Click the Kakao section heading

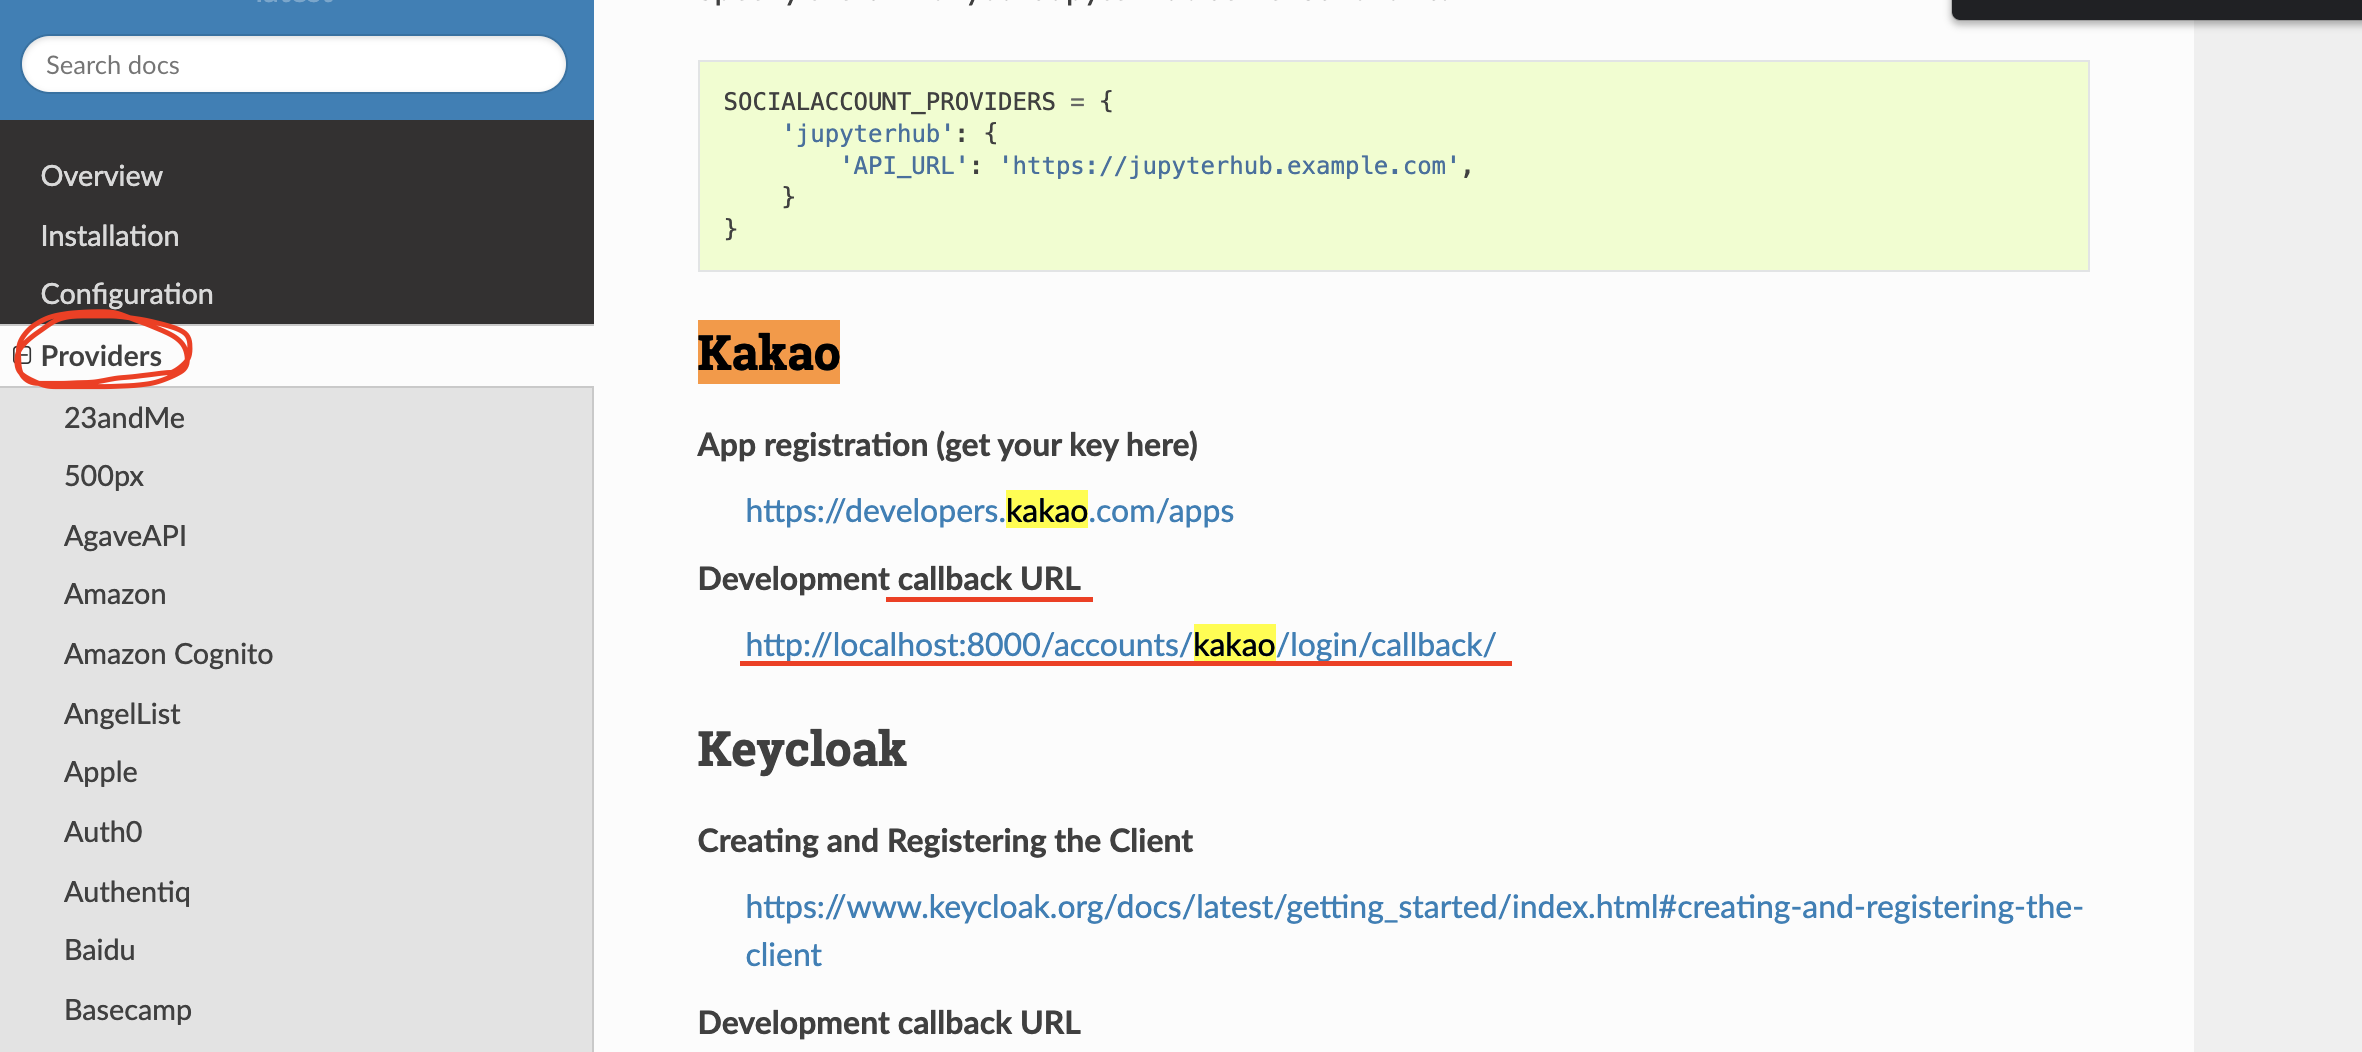(768, 353)
